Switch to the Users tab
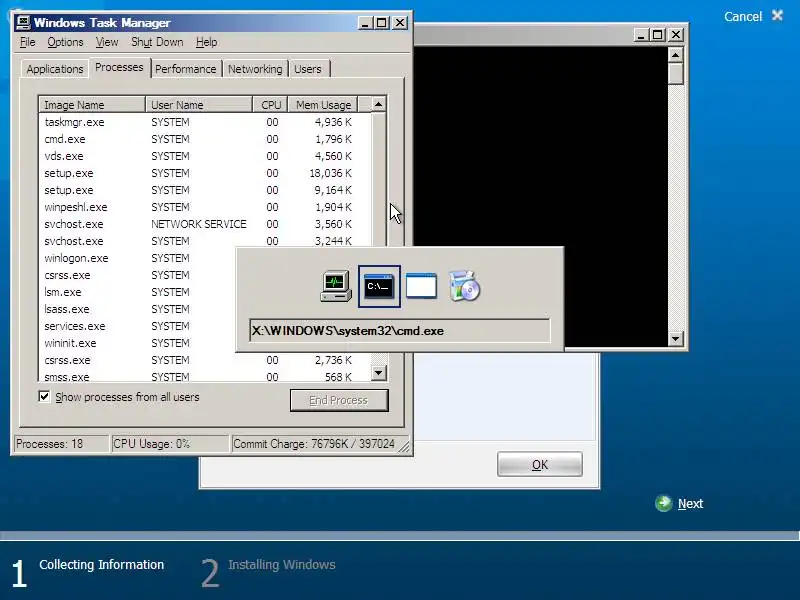The height and width of the screenshot is (600, 800). [308, 69]
